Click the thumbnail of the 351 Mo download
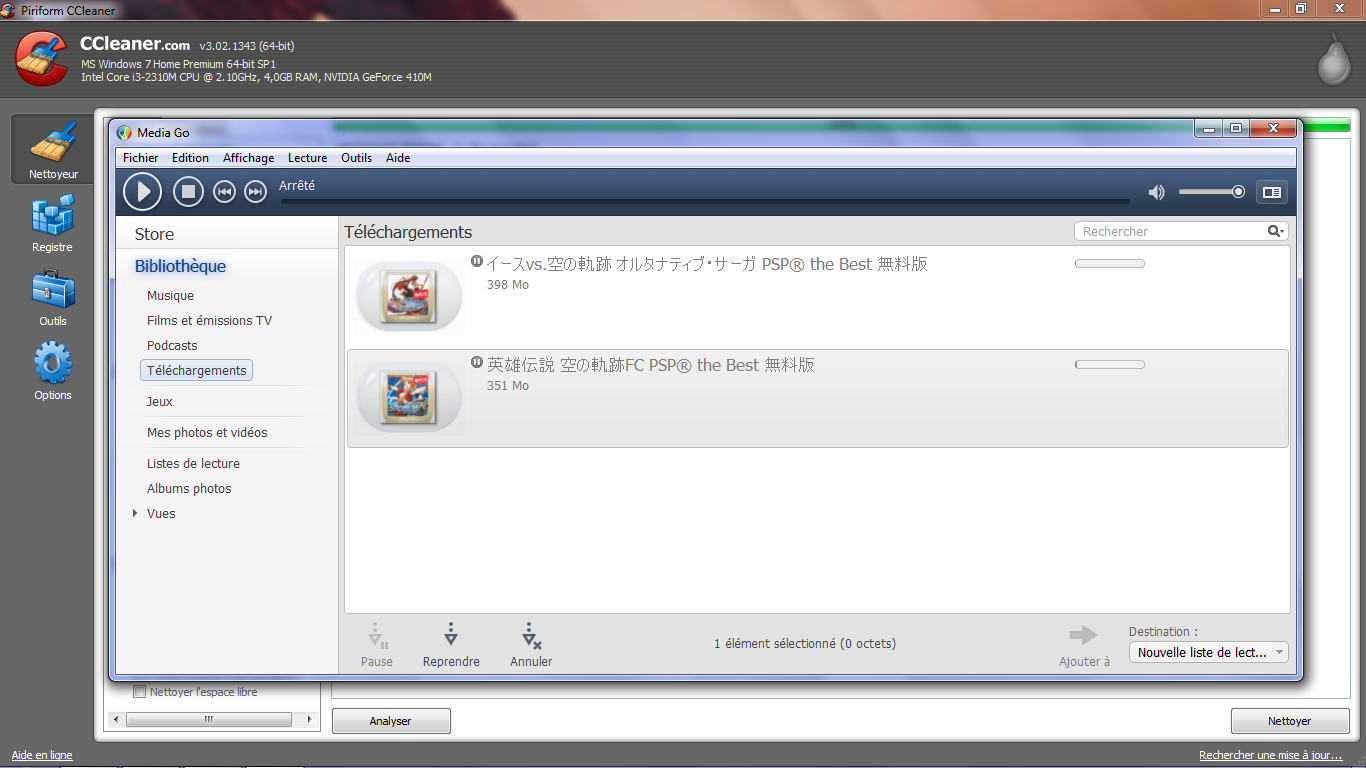This screenshot has width=1366, height=768. click(409, 397)
